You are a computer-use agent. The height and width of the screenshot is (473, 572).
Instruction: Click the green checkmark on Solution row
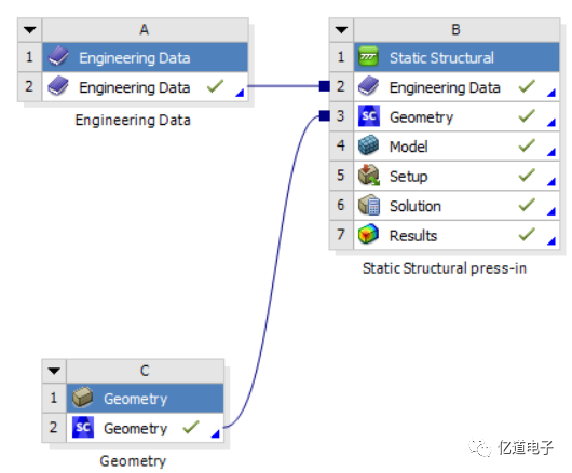[x=527, y=205]
